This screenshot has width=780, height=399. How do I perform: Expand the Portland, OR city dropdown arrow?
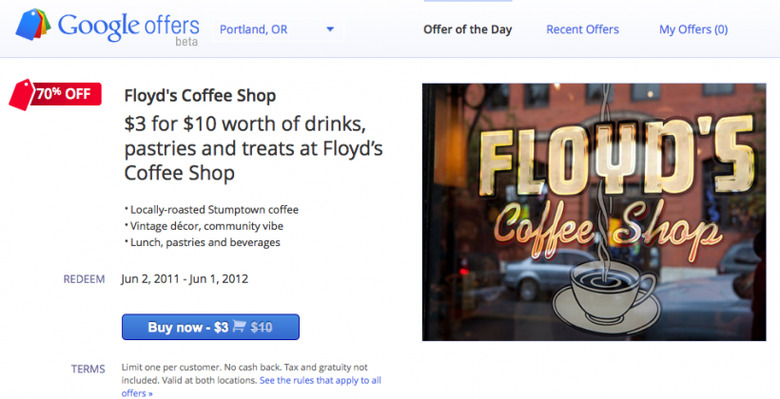point(330,29)
